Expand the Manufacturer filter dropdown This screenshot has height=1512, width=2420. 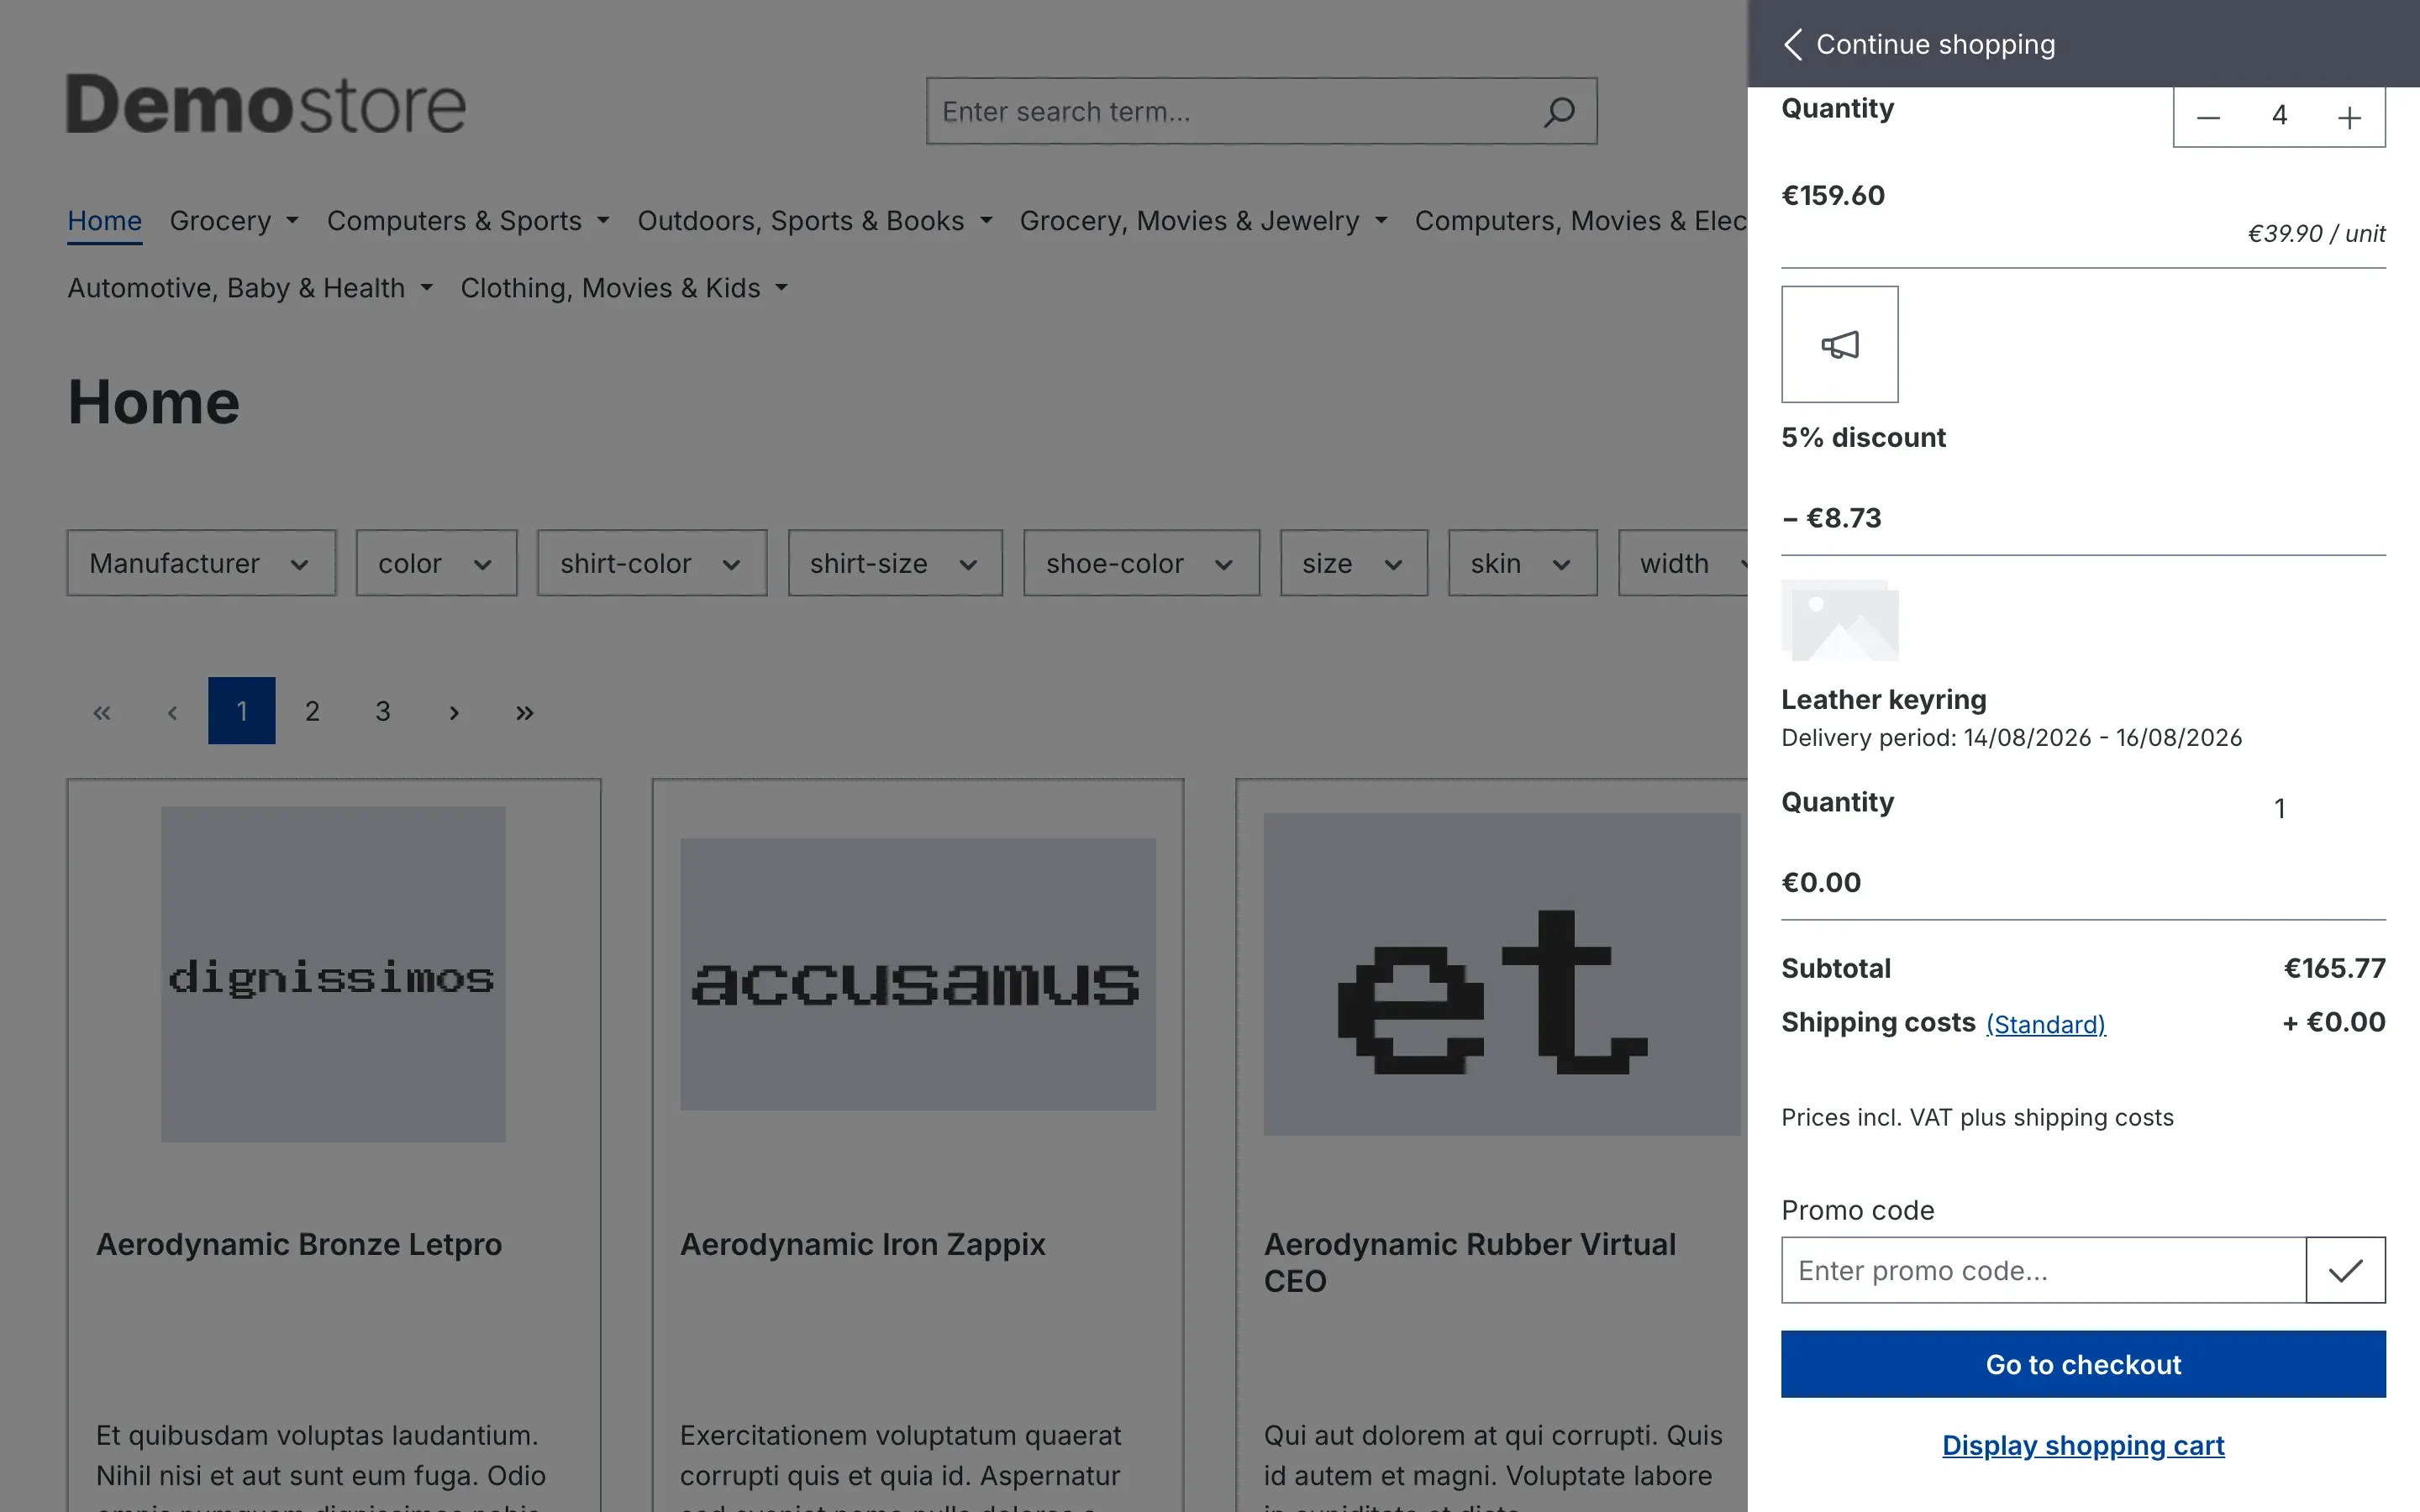201,563
